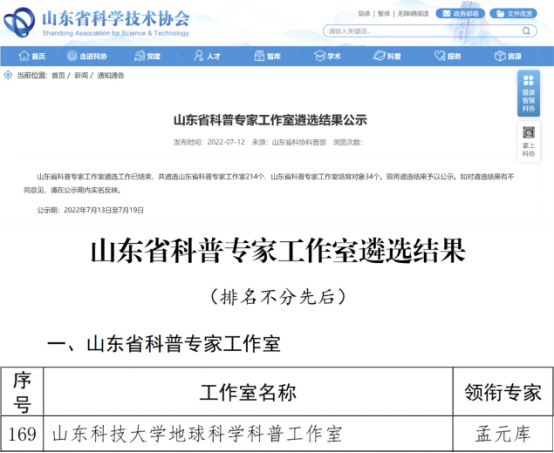Click the folder icon in 文件收发 button
This screenshot has width=554, height=453.
500,13
